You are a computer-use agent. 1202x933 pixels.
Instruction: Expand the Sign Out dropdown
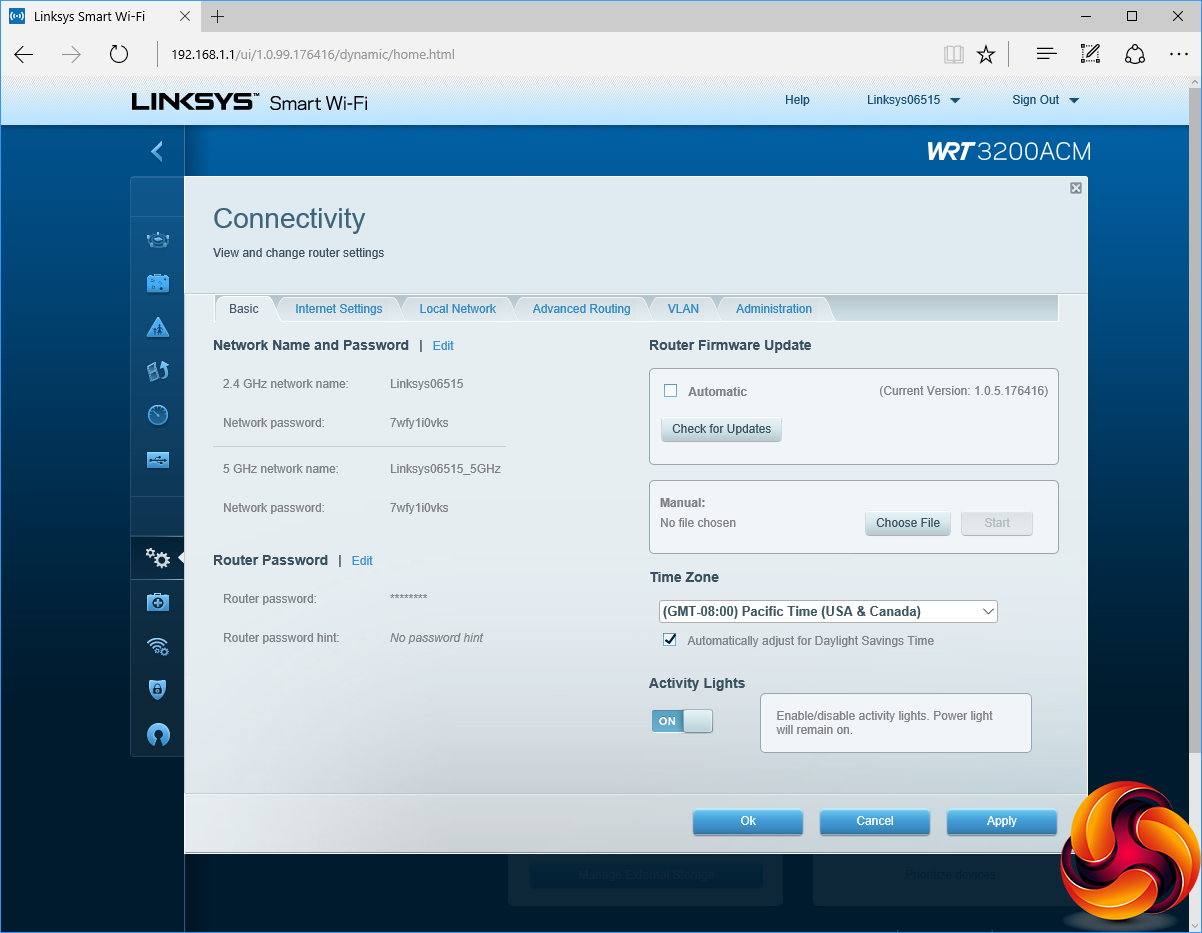[1045, 100]
